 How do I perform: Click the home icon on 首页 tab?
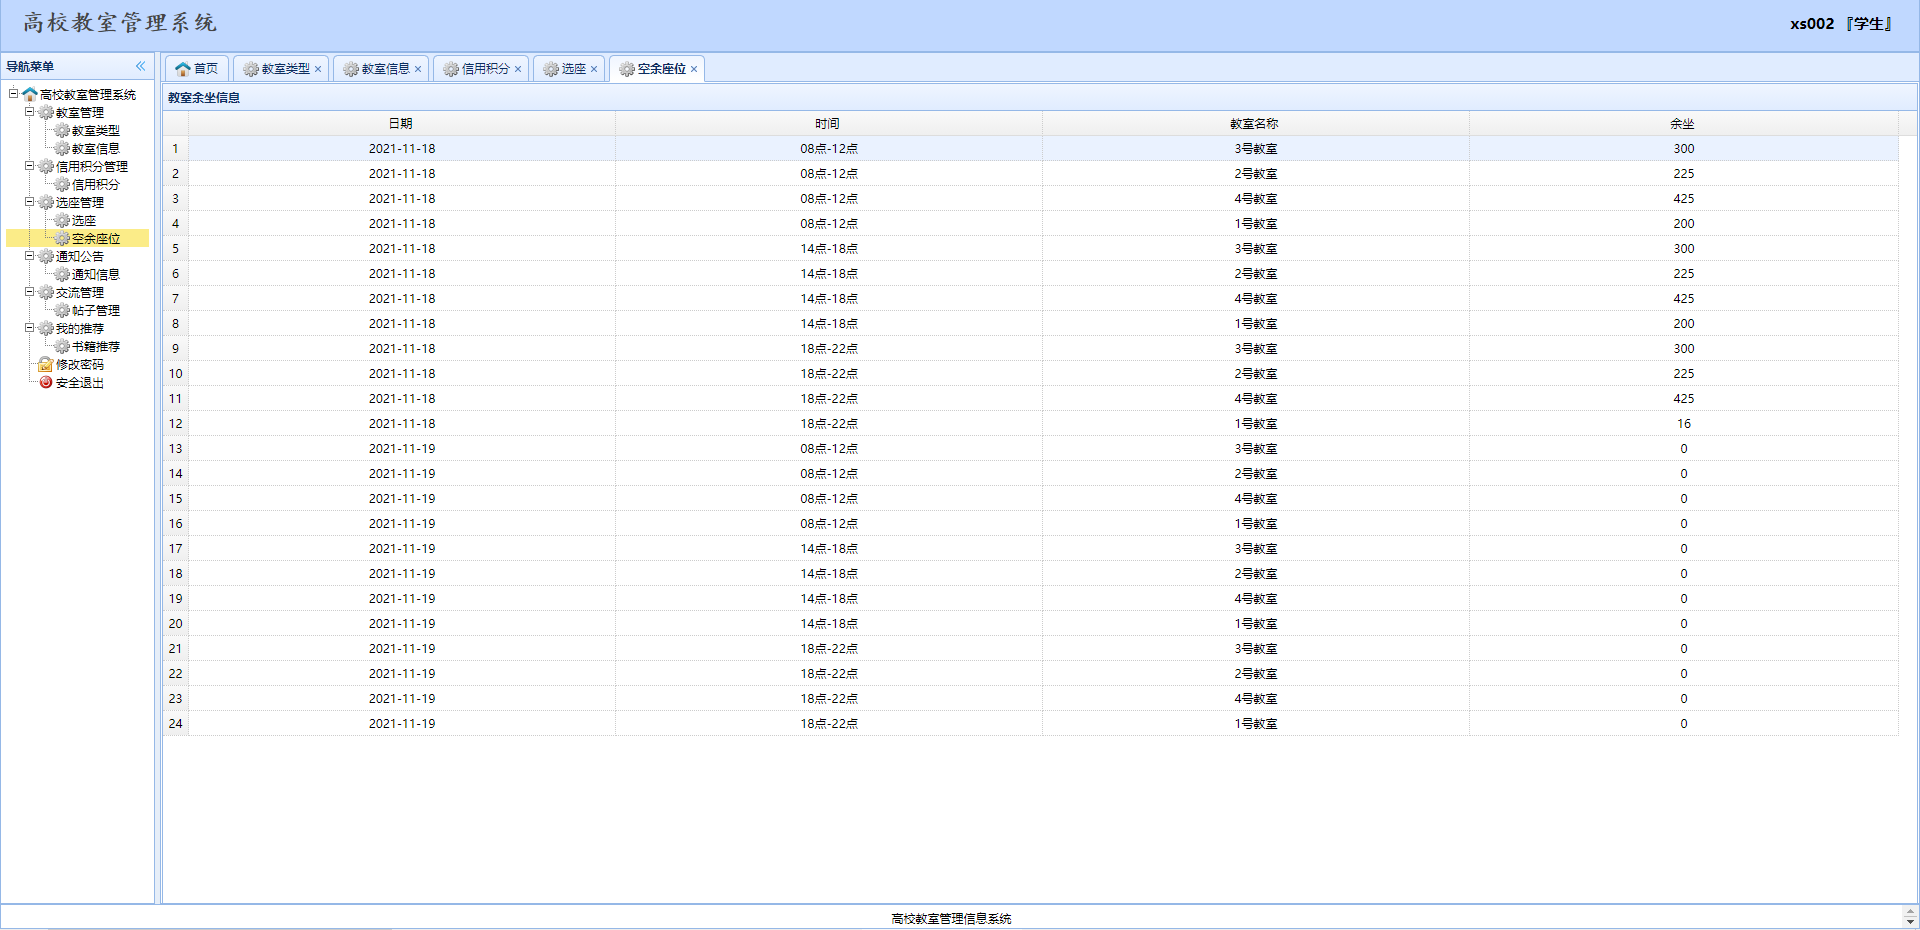coord(182,69)
